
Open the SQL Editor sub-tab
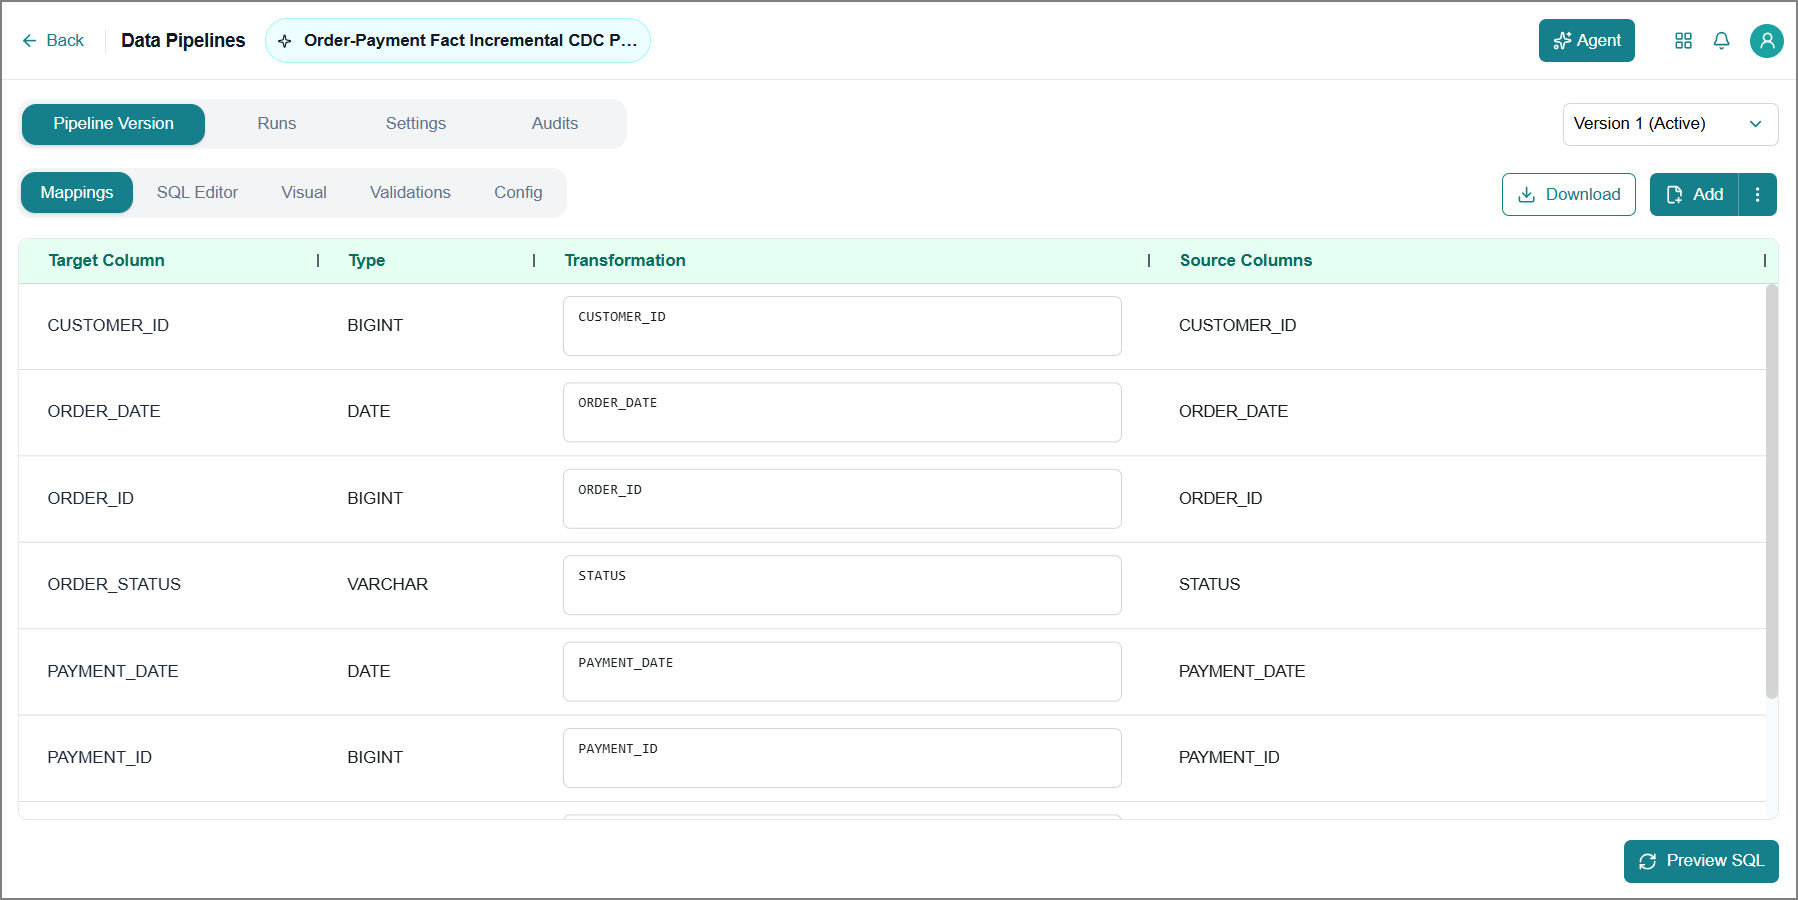point(197,193)
